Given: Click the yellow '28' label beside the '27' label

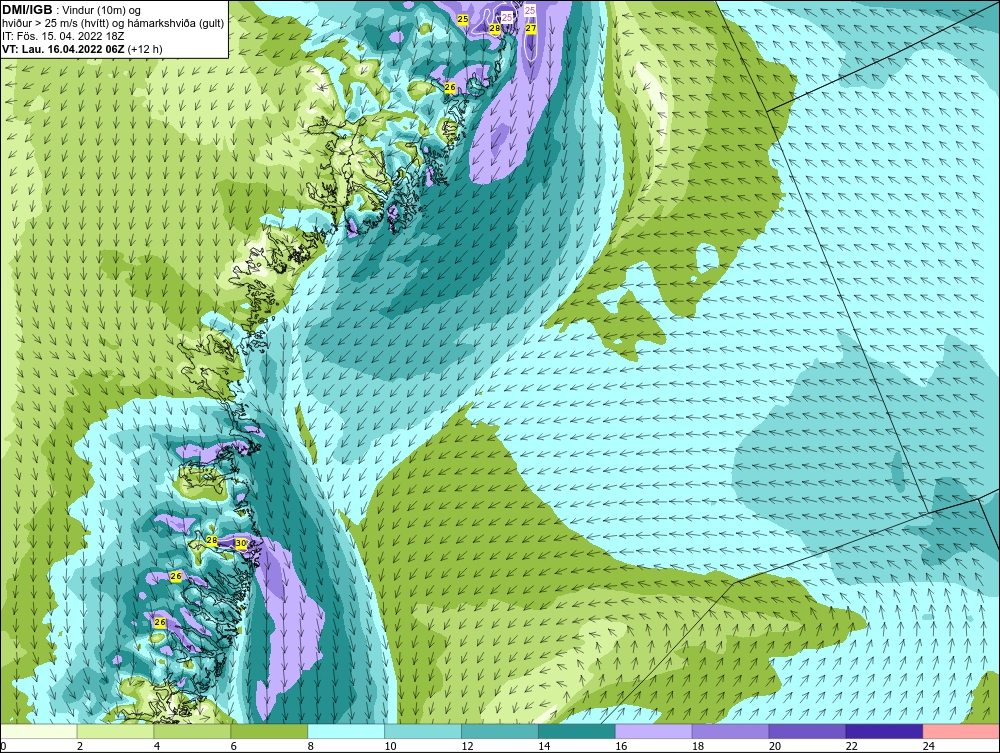Looking at the screenshot, I should click(x=495, y=28).
